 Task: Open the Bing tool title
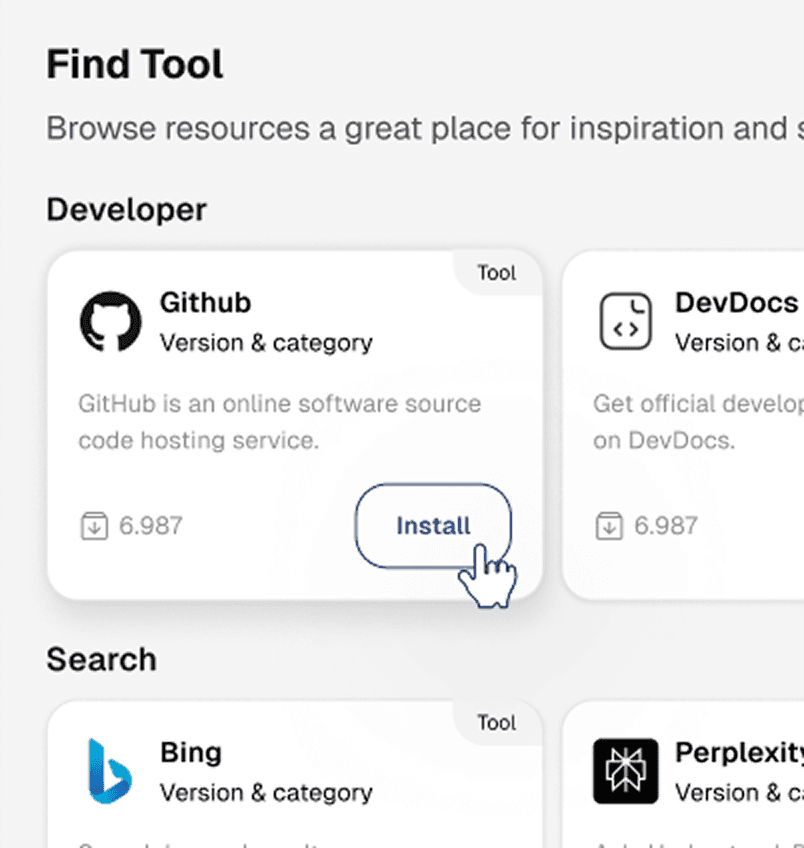click(191, 752)
